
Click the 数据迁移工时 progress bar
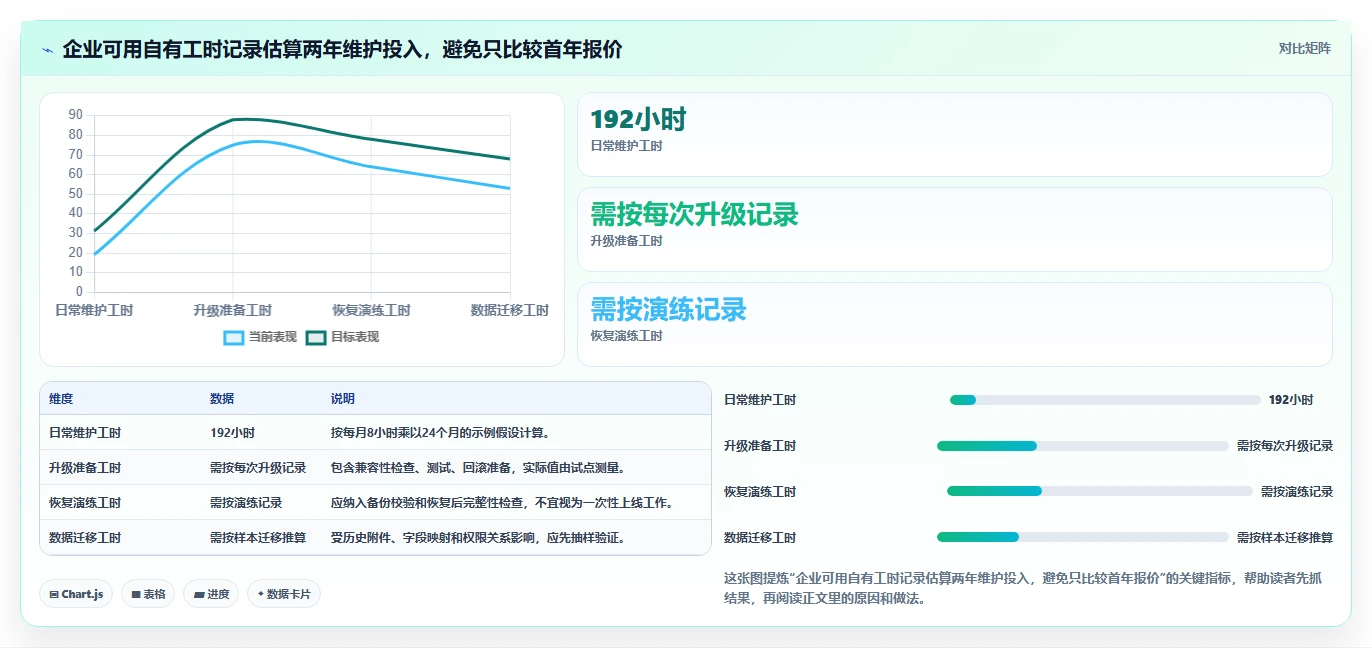tap(1083, 537)
